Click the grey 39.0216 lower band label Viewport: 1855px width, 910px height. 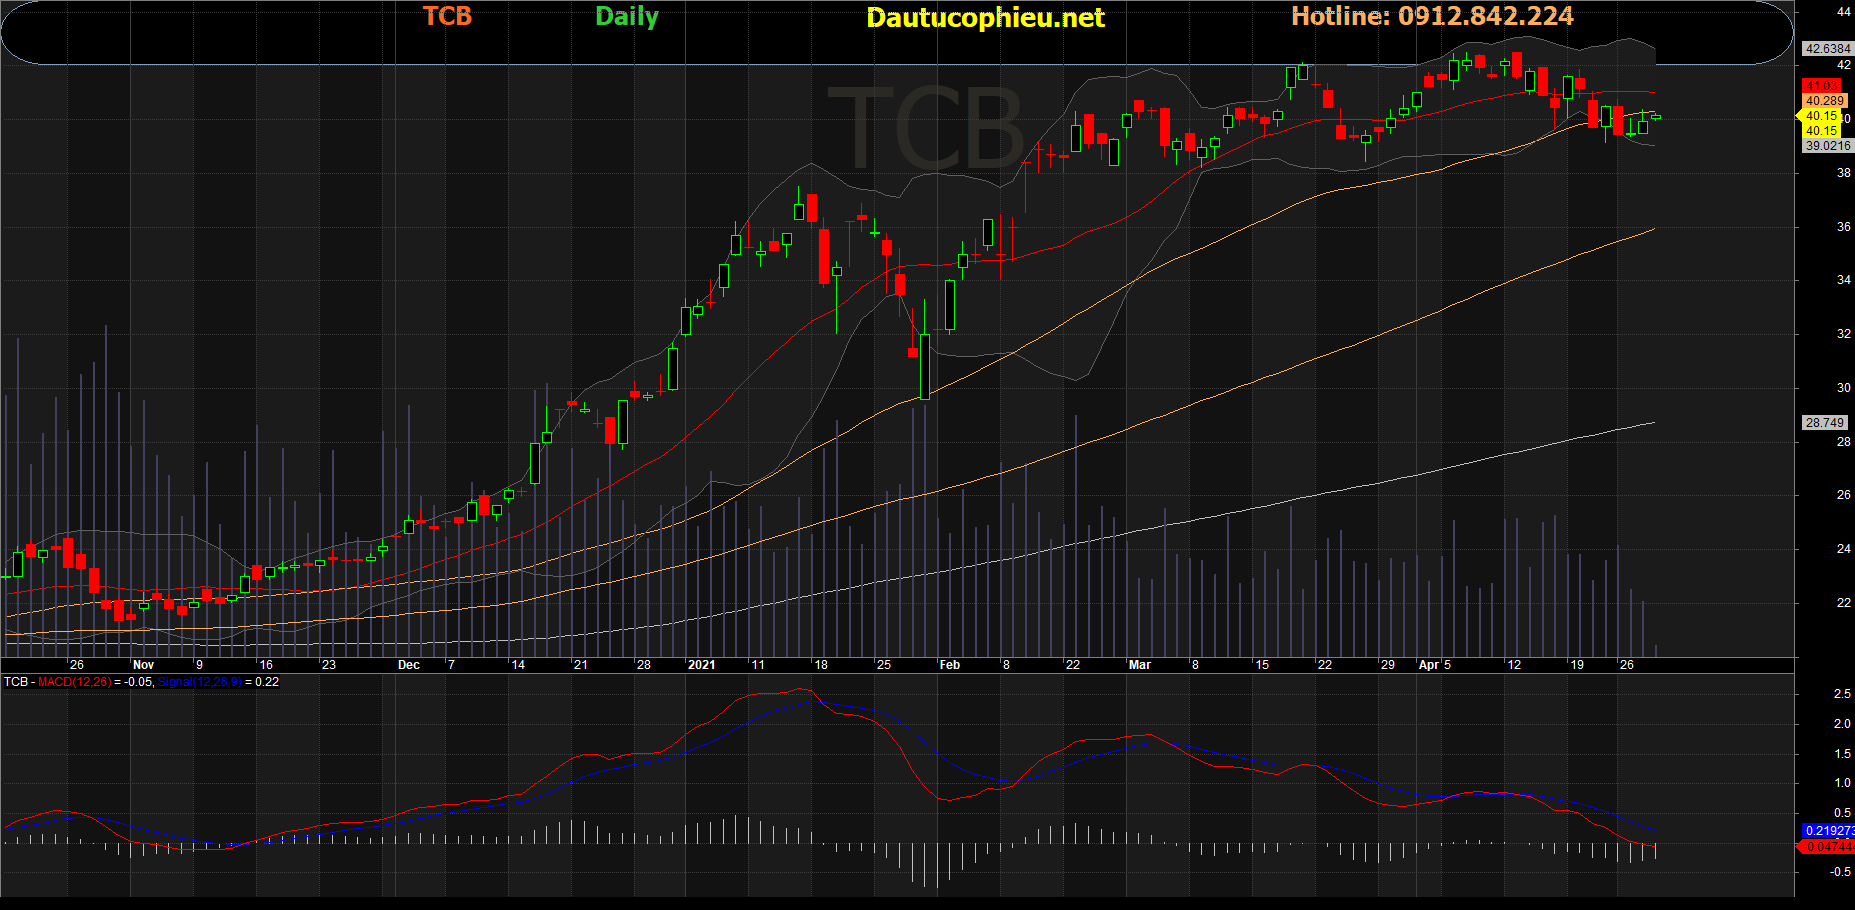(x=1827, y=146)
